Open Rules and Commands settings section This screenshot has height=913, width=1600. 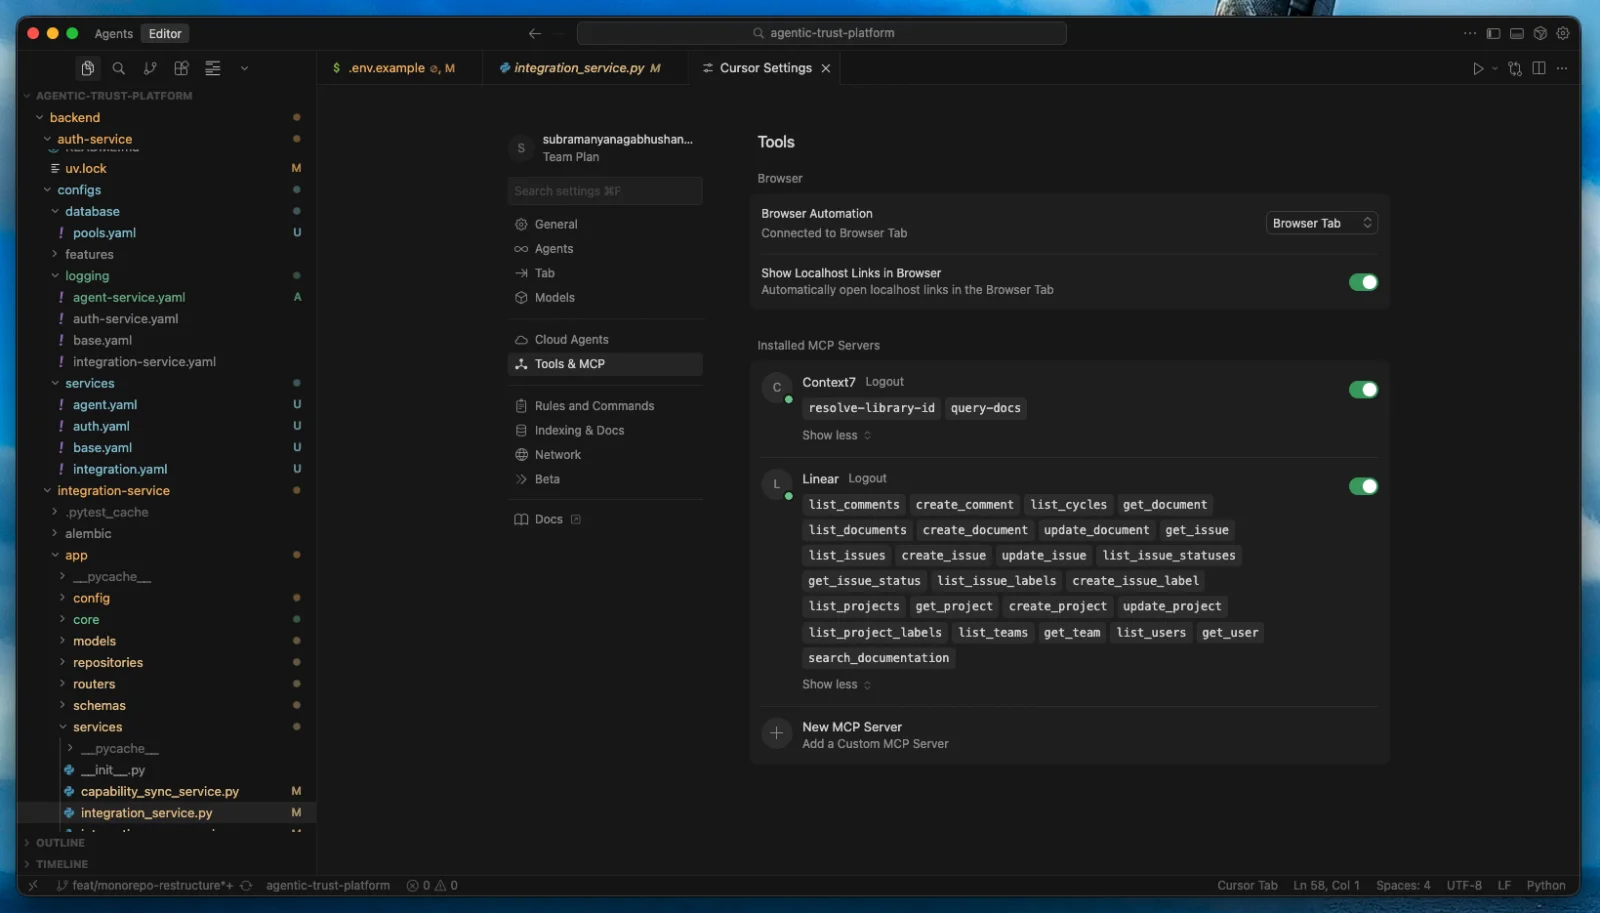[x=605, y=406]
